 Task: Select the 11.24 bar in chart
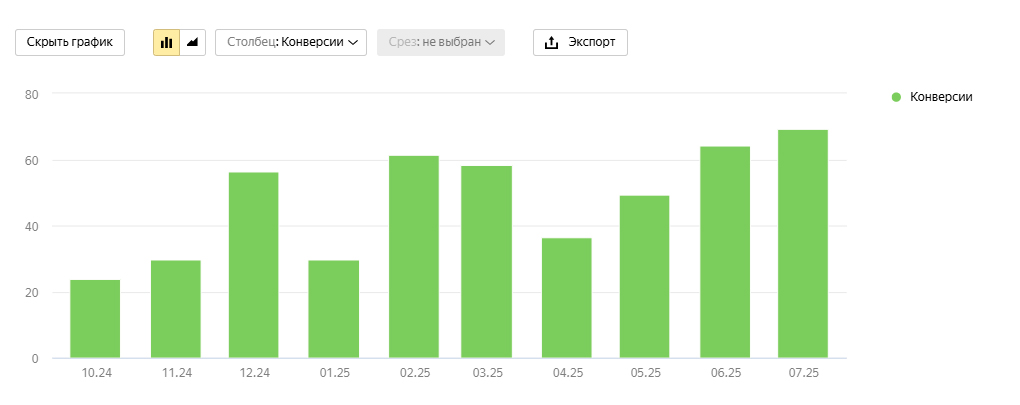click(176, 309)
